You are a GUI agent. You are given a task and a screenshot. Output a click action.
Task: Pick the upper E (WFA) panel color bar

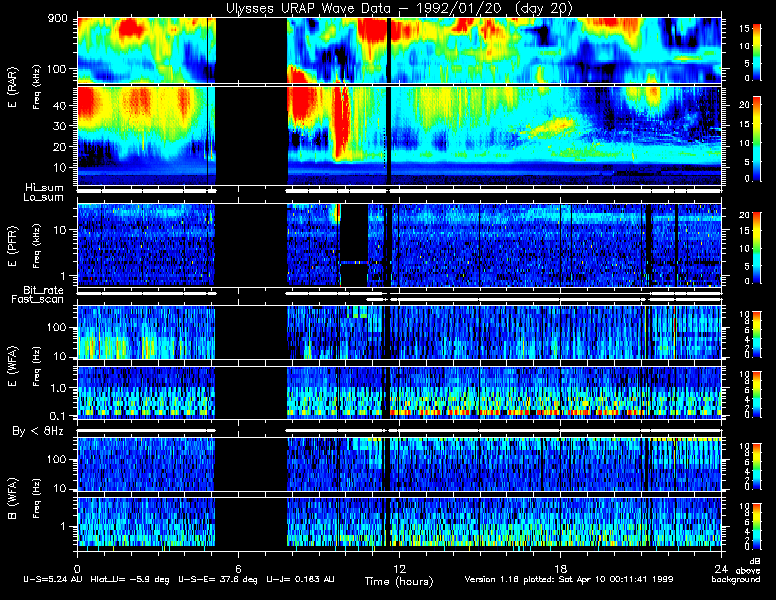tap(757, 335)
